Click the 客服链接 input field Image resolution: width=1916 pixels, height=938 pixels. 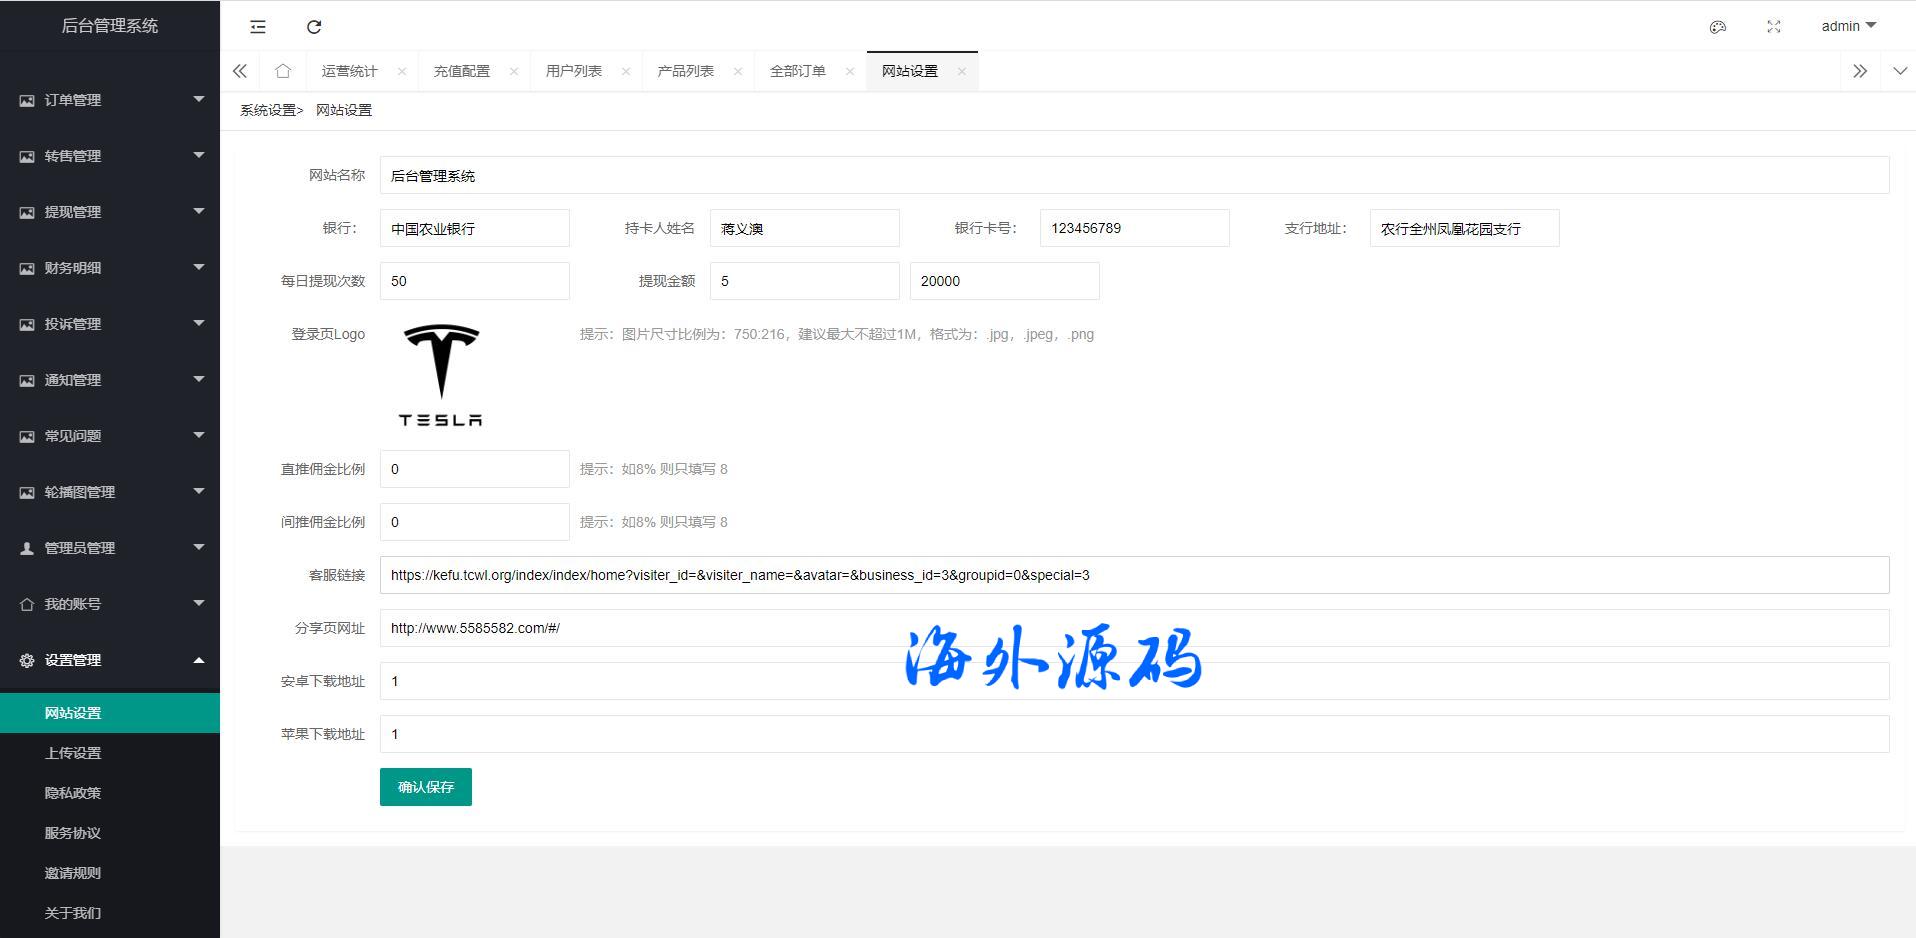pyautogui.click(x=1134, y=575)
